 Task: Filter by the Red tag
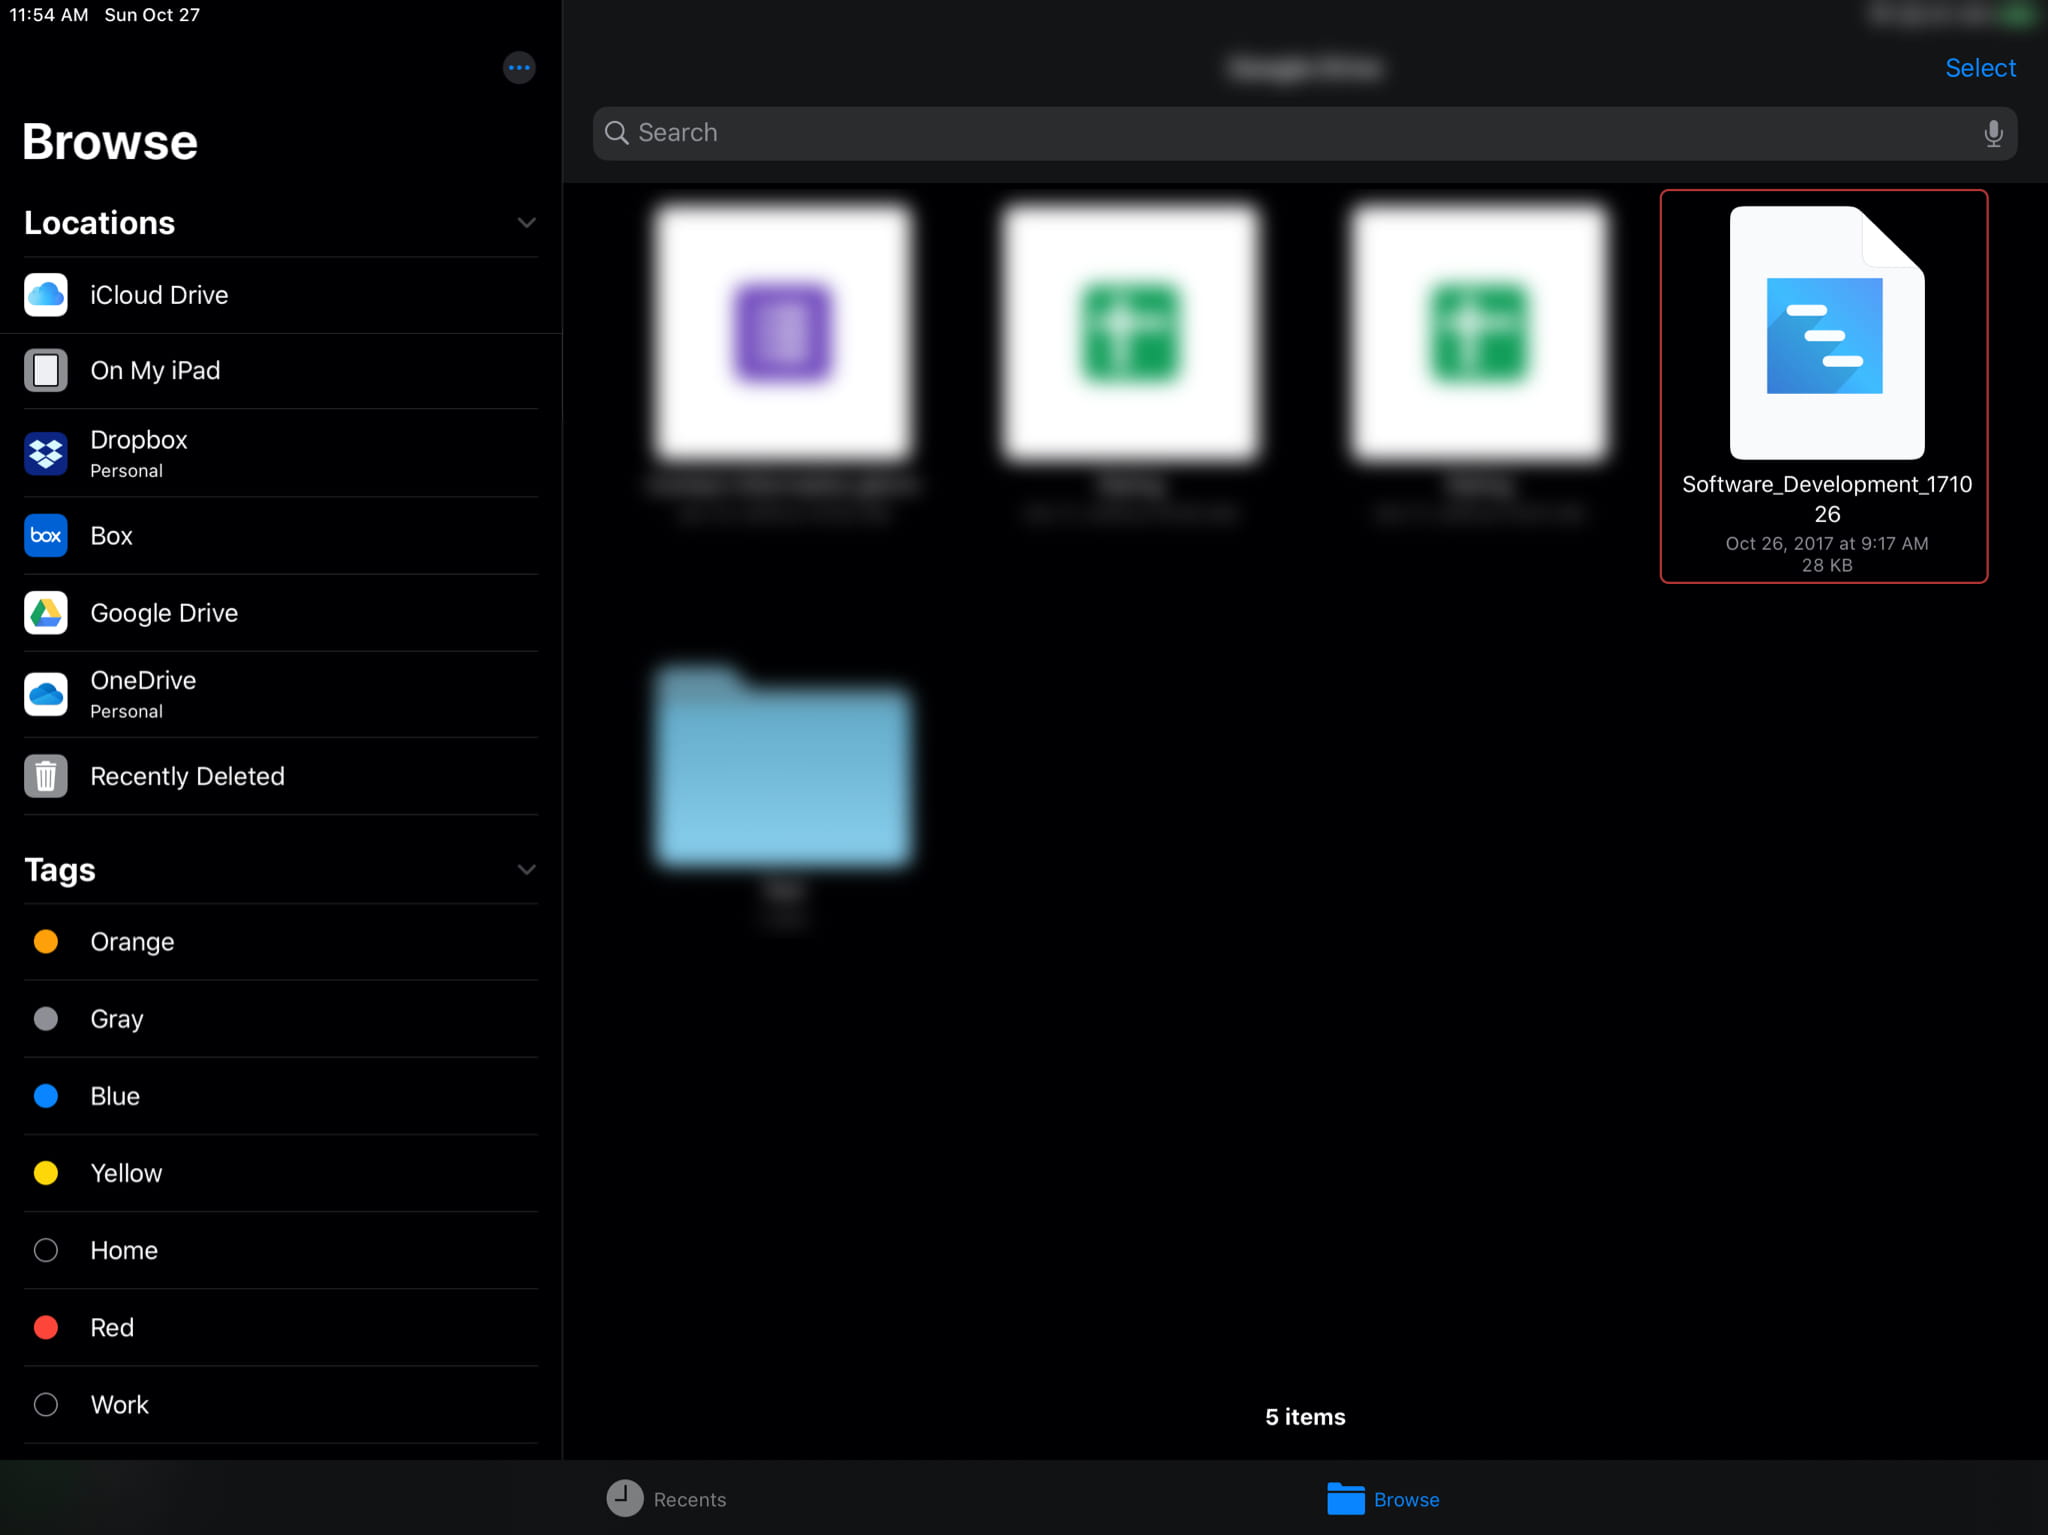tap(112, 1327)
